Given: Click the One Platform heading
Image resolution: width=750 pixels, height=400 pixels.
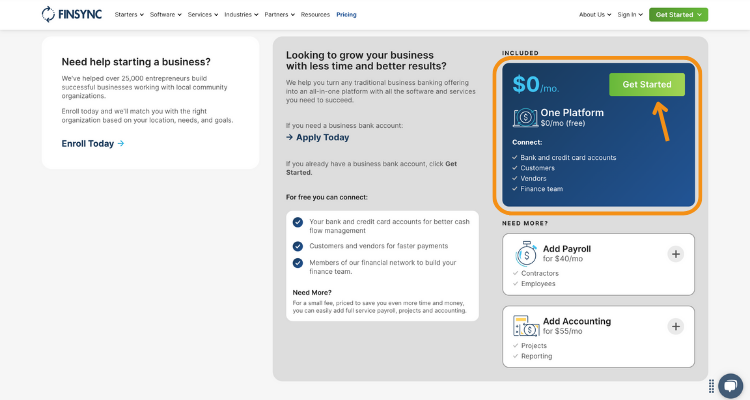Looking at the screenshot, I should (x=572, y=113).
